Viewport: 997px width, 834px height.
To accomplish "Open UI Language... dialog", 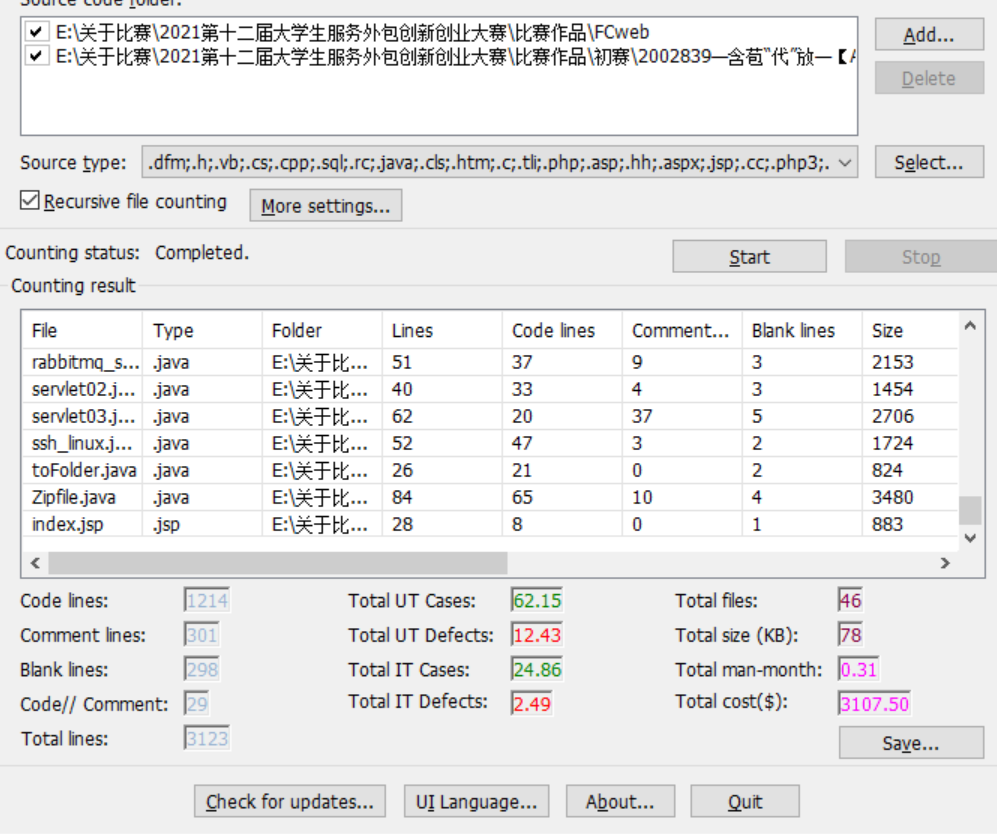I will [476, 801].
